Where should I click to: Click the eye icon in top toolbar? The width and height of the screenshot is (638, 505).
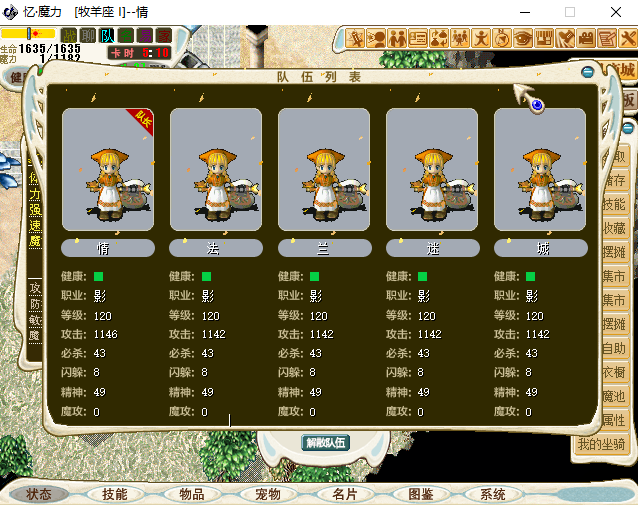(523, 39)
